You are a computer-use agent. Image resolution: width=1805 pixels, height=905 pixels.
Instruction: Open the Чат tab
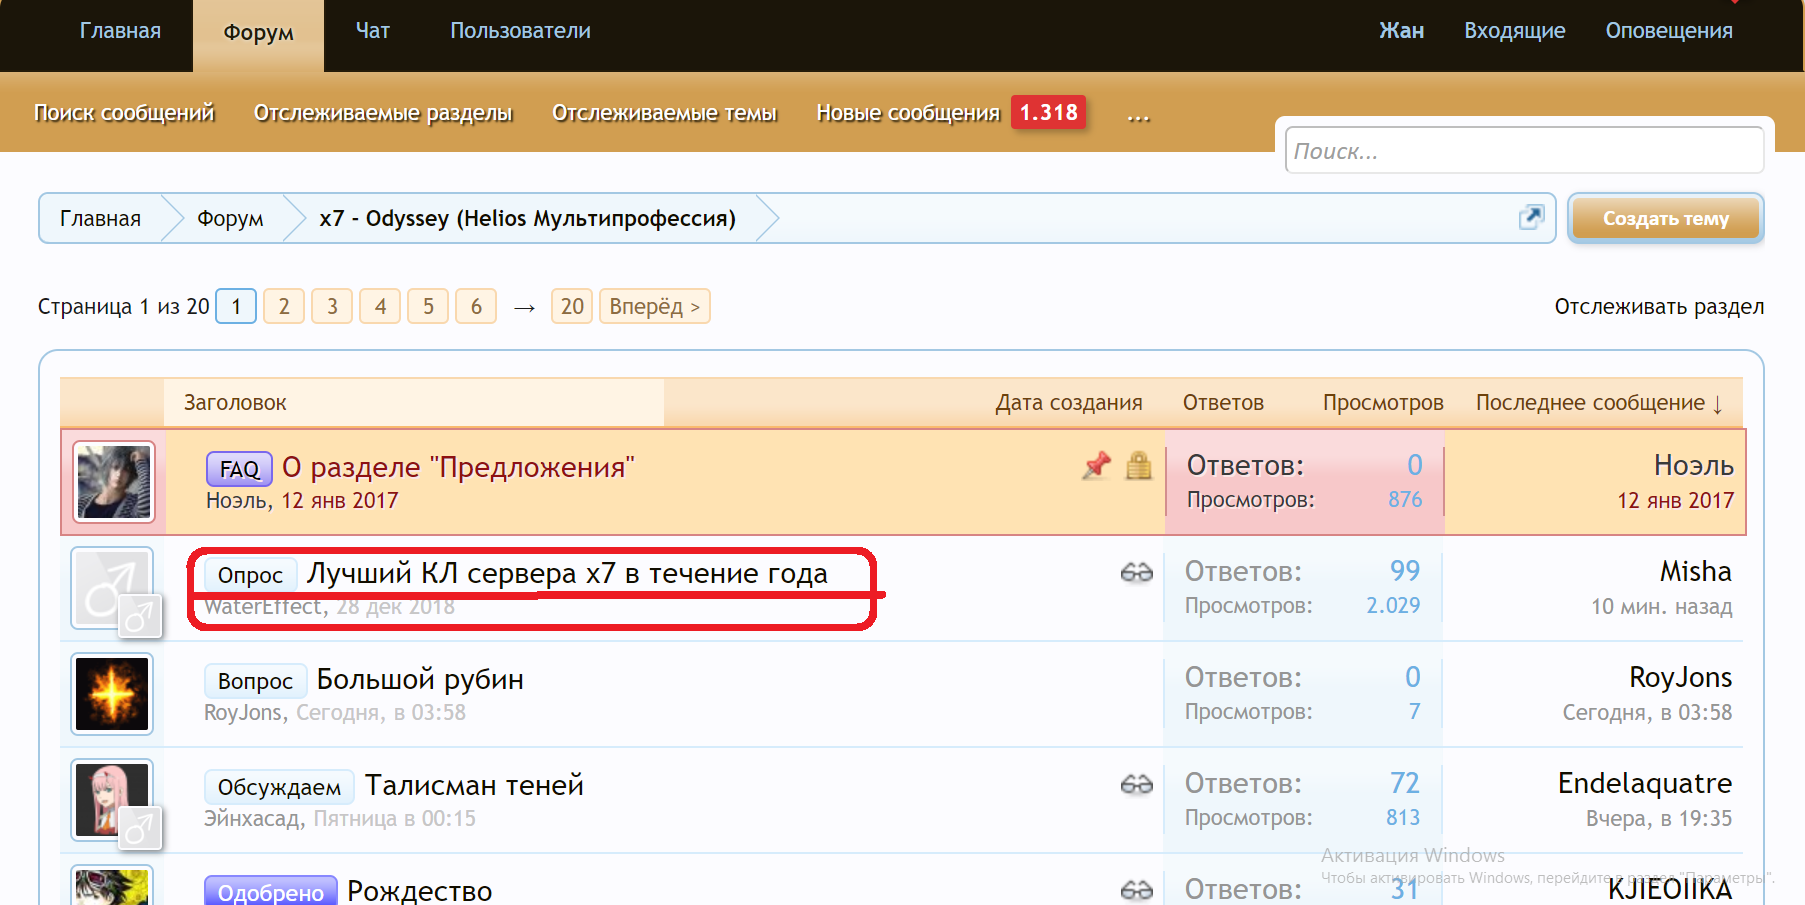tap(372, 31)
